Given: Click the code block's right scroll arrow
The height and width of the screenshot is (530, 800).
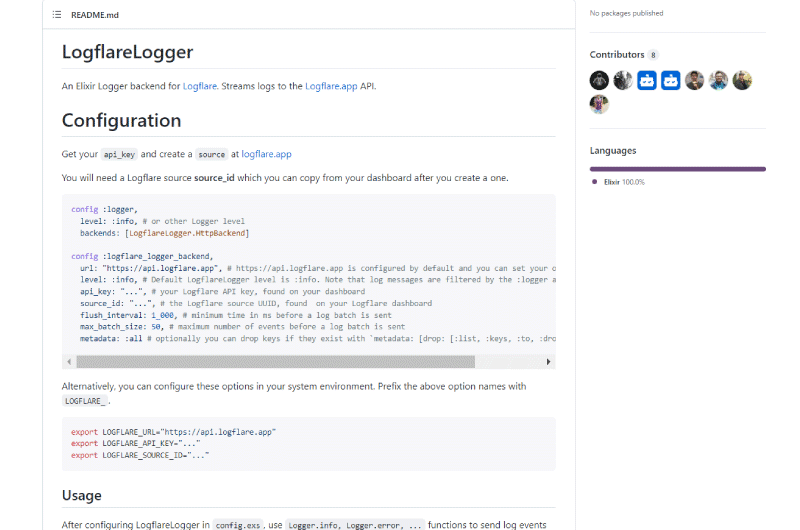Looking at the screenshot, I should click(548, 362).
